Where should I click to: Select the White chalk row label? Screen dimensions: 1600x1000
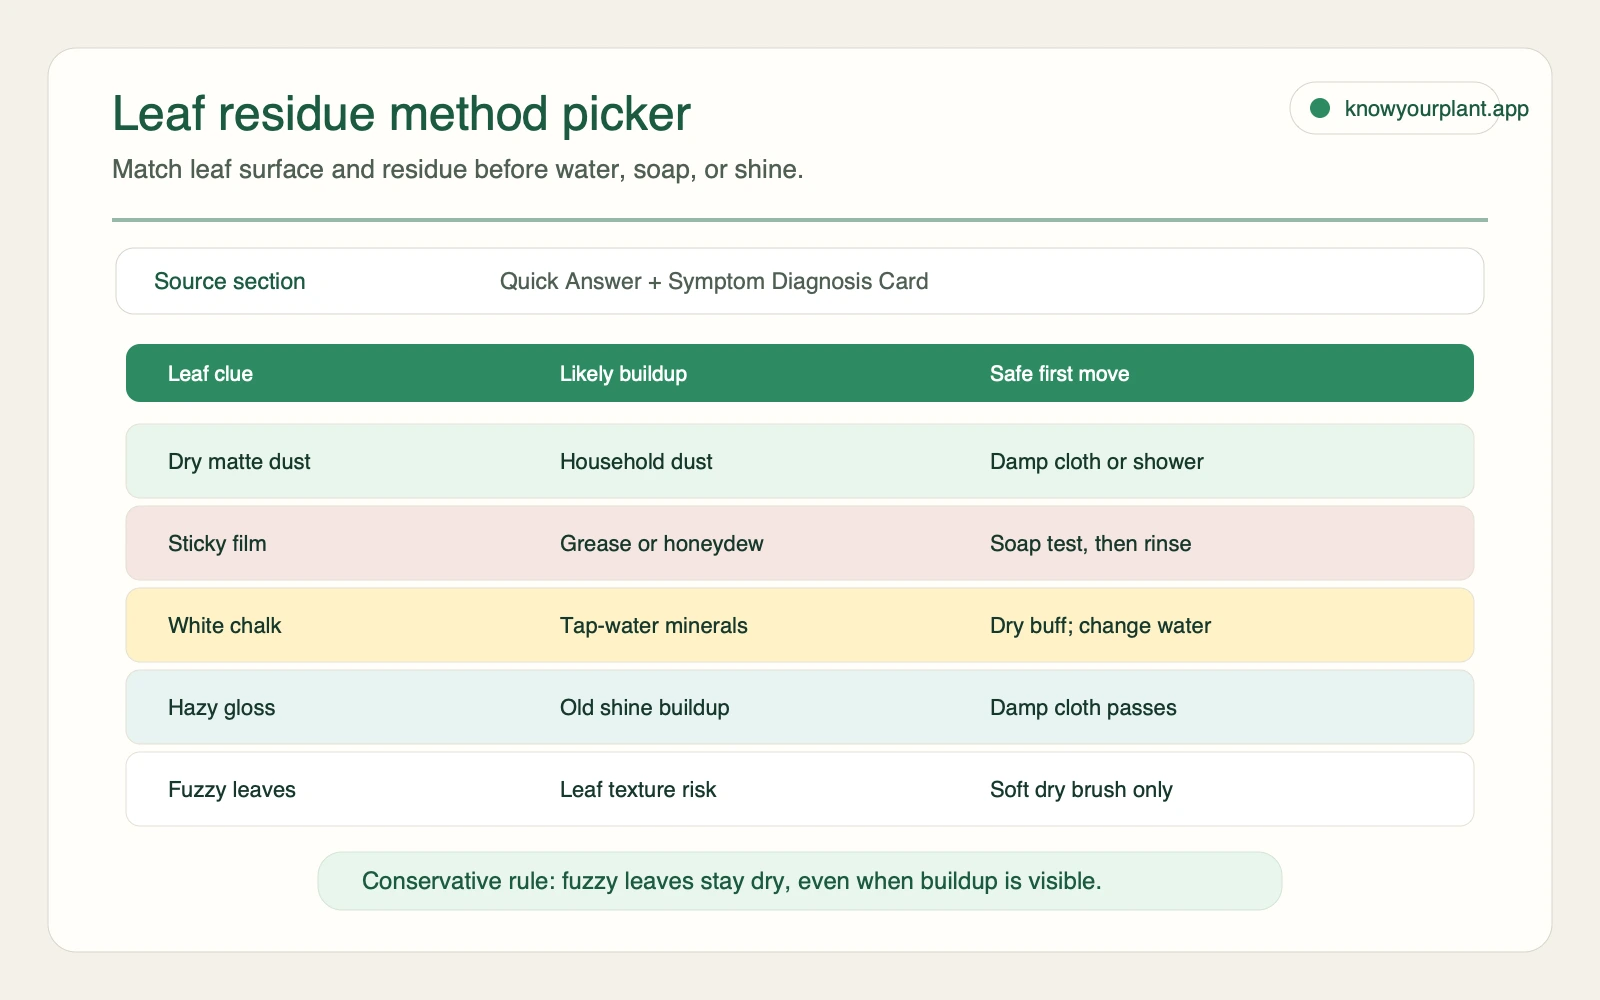pos(224,626)
